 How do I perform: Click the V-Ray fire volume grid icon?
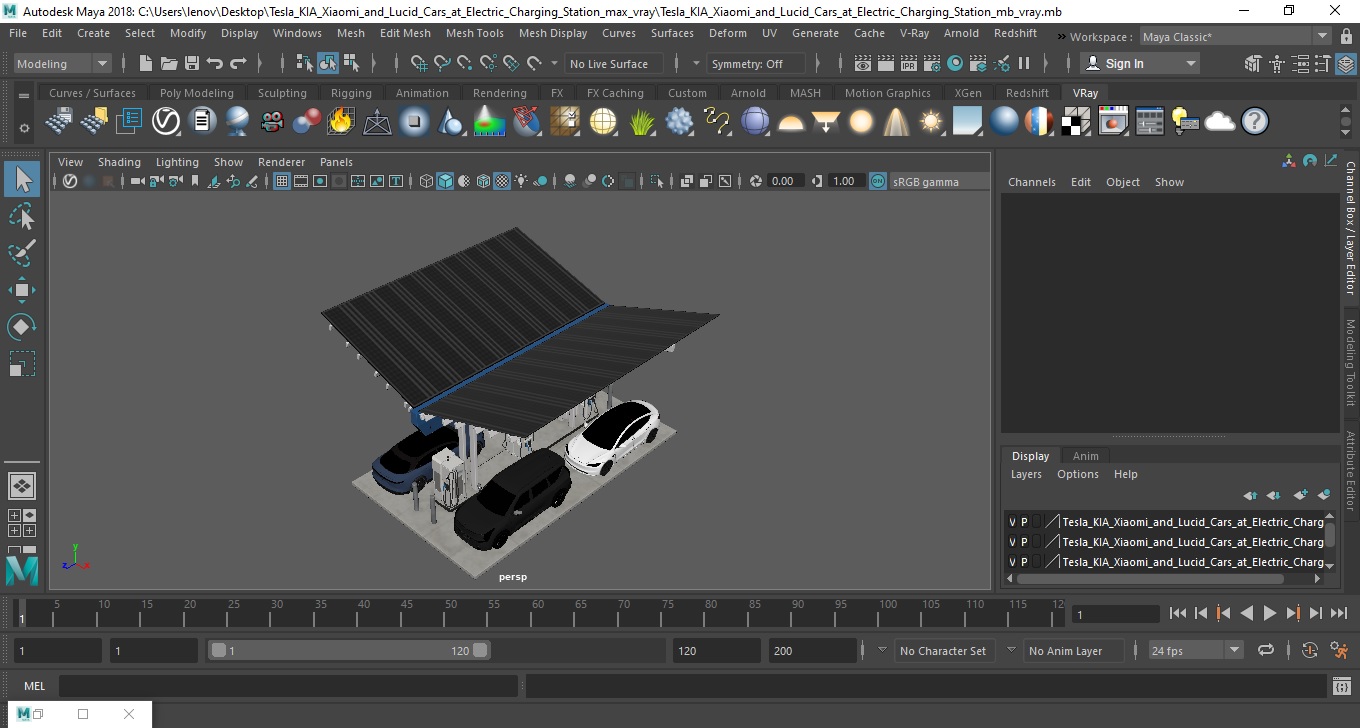point(341,122)
